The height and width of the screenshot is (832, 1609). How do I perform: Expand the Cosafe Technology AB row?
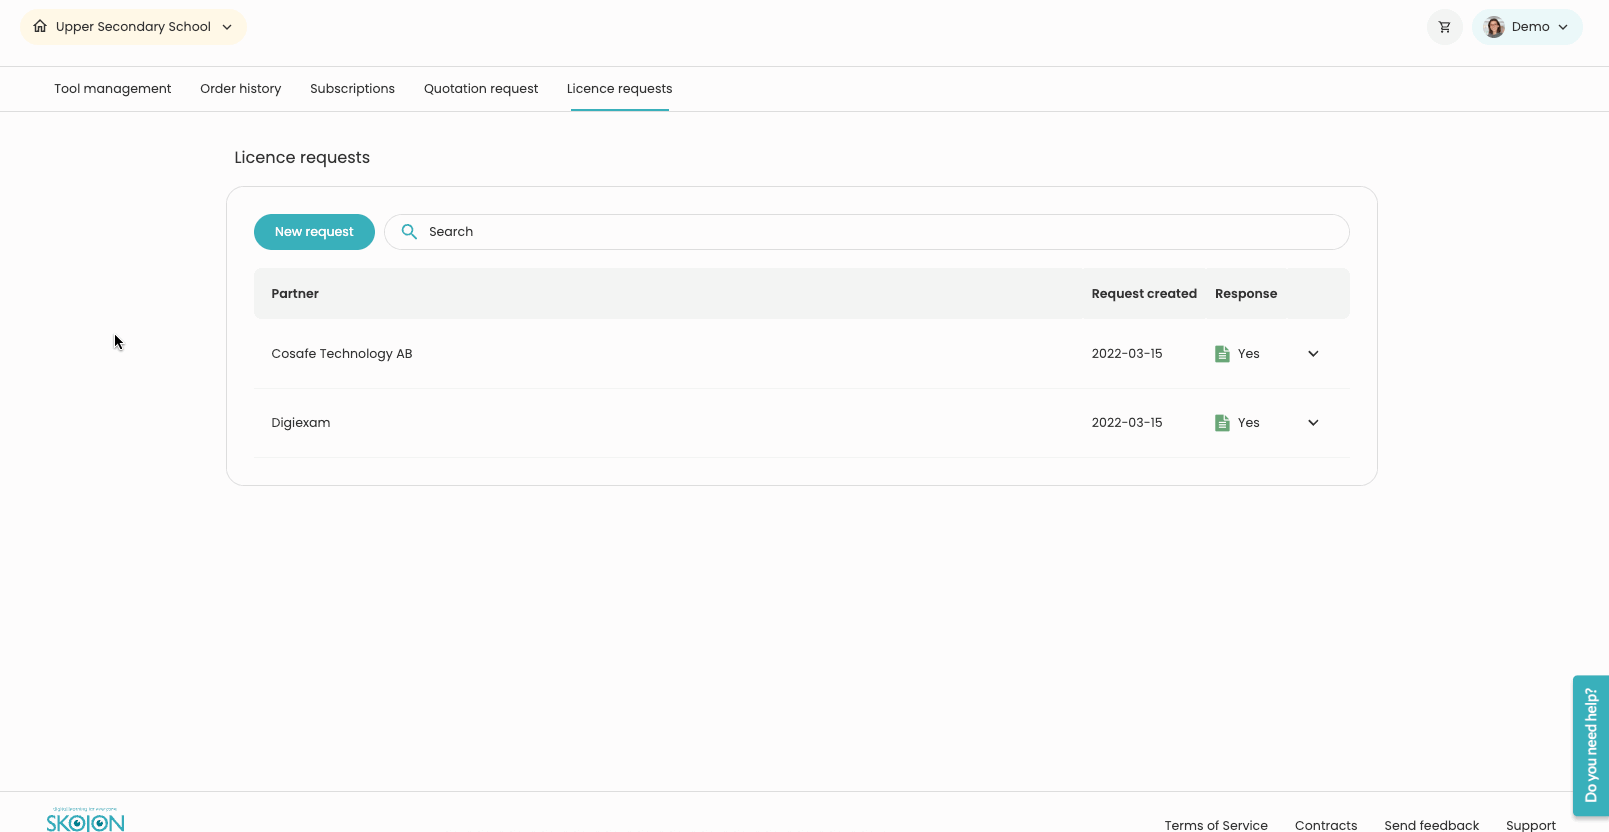click(1313, 354)
